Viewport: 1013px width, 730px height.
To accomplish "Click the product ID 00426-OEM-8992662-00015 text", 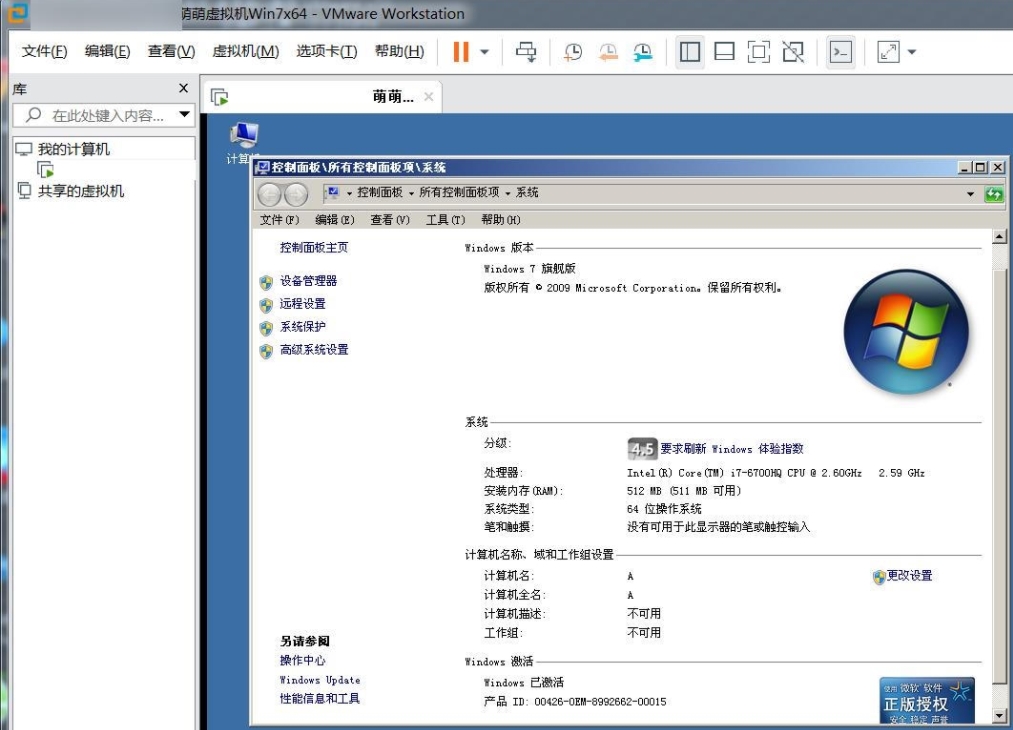I will [600, 702].
